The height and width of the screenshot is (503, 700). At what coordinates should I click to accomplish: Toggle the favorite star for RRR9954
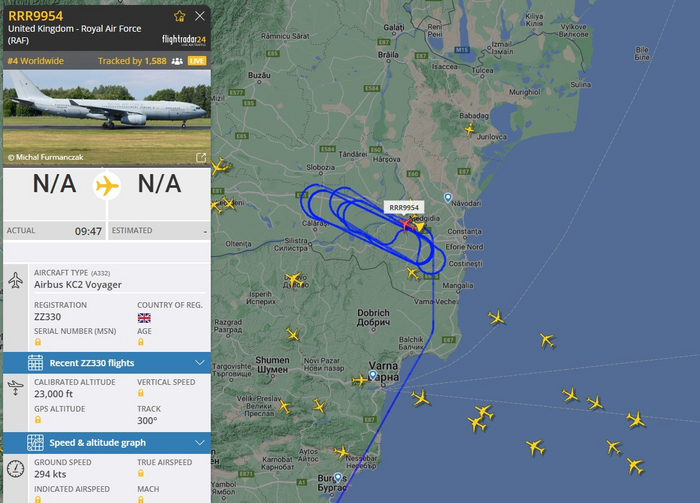[x=179, y=17]
